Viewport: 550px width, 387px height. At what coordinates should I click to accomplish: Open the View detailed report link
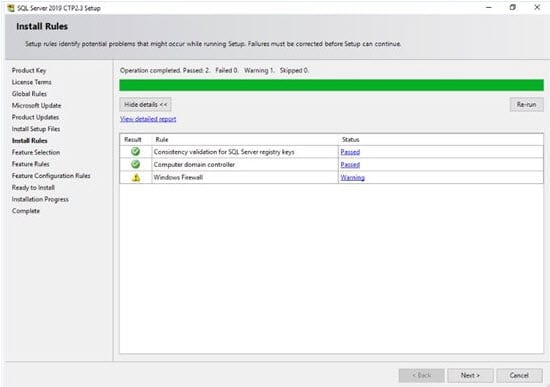[x=148, y=119]
